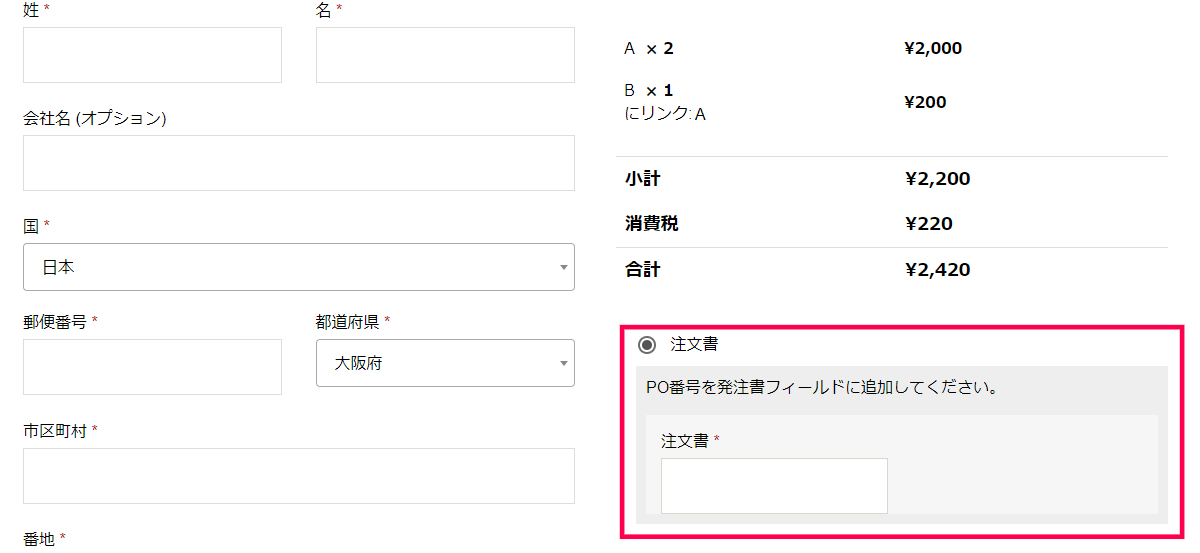Click the A × 2 order item
The image size is (1200, 553).
[x=649, y=48]
